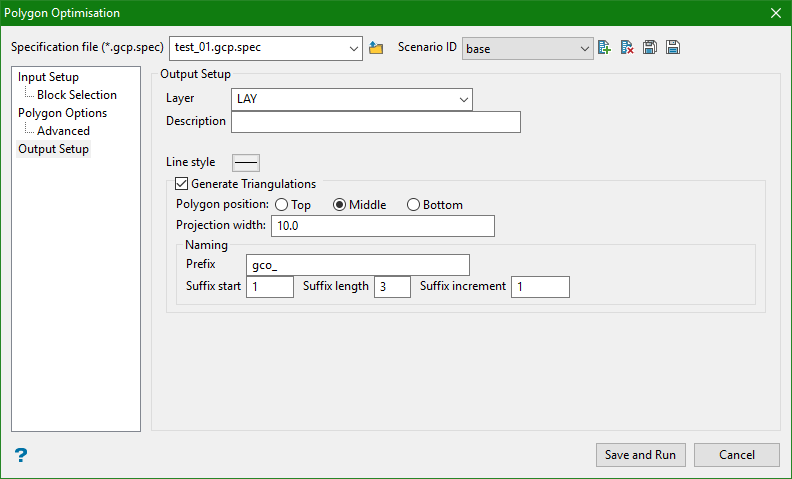Expand the Scenario ID dropdown
The width and height of the screenshot is (792, 479).
click(585, 48)
